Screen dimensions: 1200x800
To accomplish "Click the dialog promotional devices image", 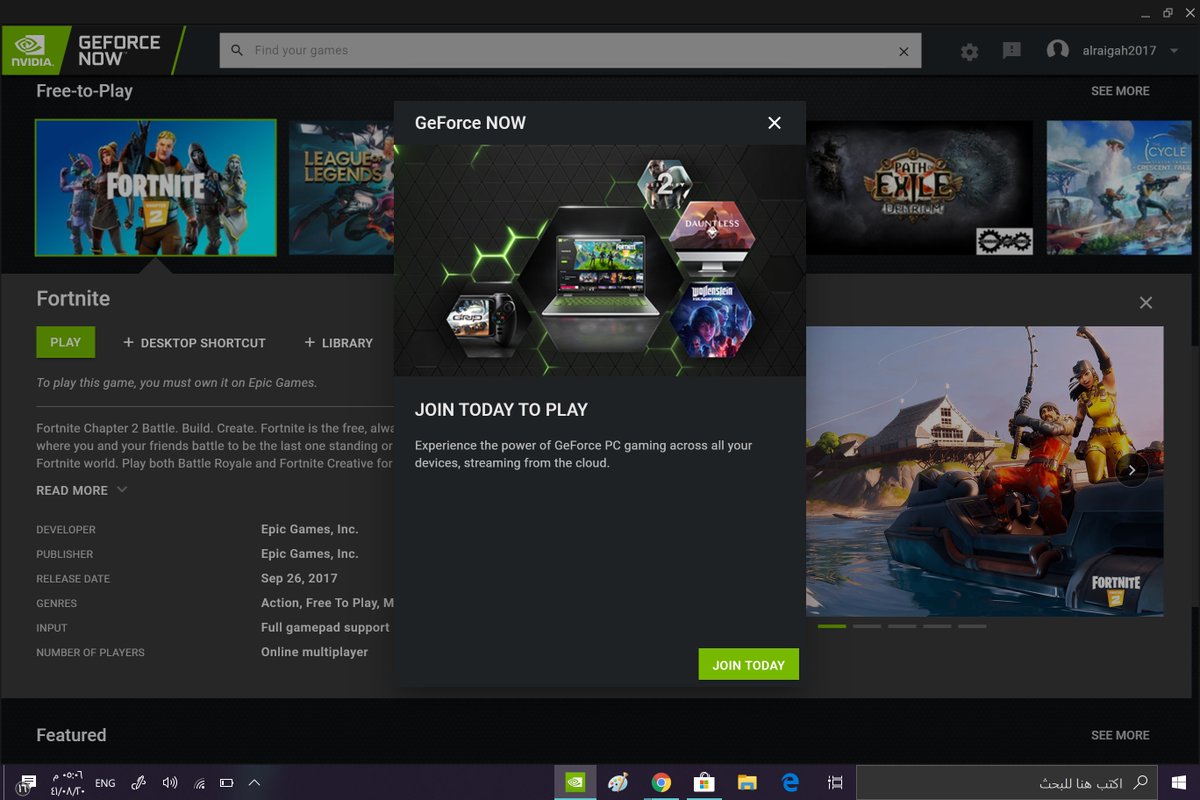I will pos(600,261).
